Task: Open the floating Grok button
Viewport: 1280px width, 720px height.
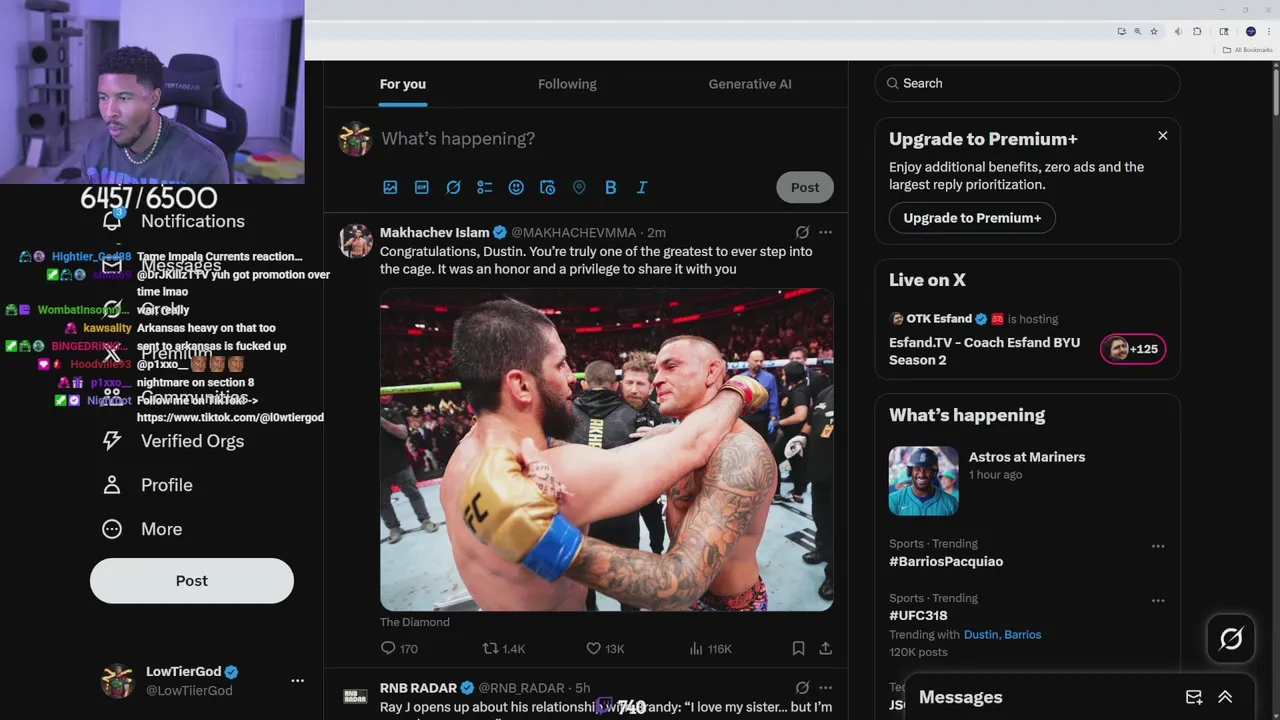Action: [x=1231, y=638]
